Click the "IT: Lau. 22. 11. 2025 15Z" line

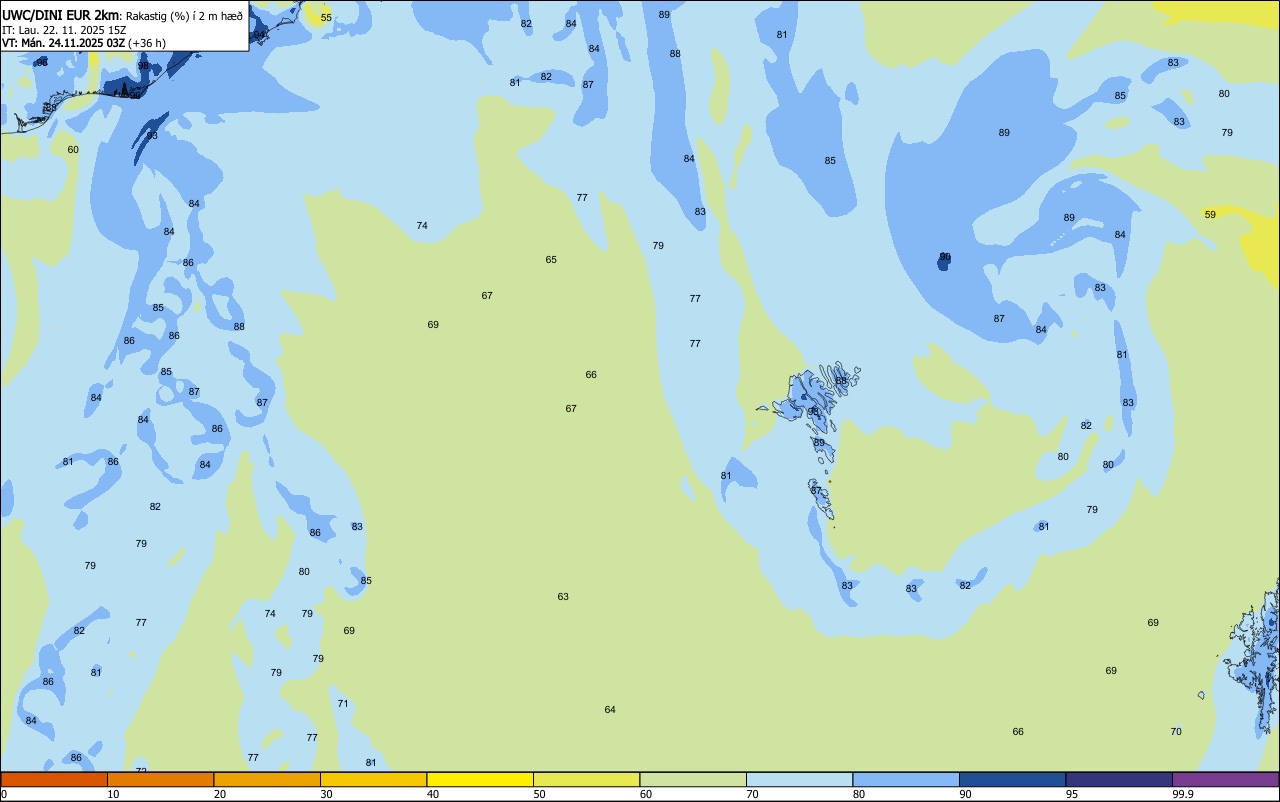[64, 29]
